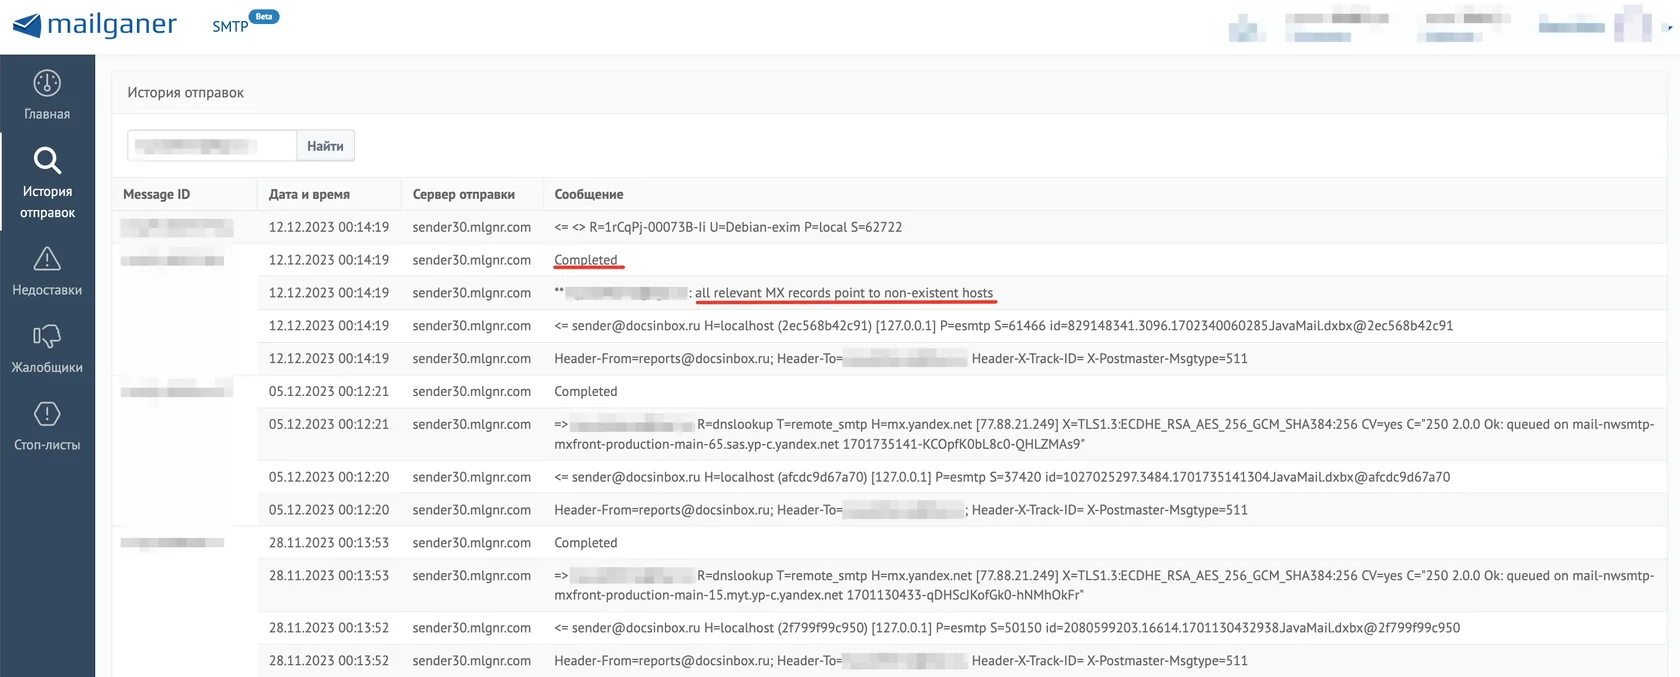Click the Найти search button
Viewport: 1680px width, 677px height.
click(325, 146)
